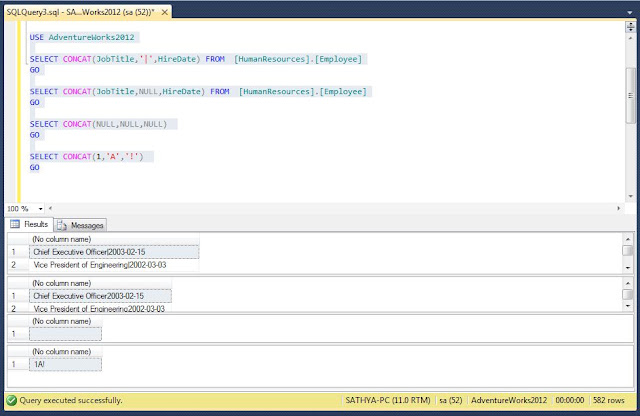Switch to the Results tab
Screen dimensions: 640x416
[29, 224]
